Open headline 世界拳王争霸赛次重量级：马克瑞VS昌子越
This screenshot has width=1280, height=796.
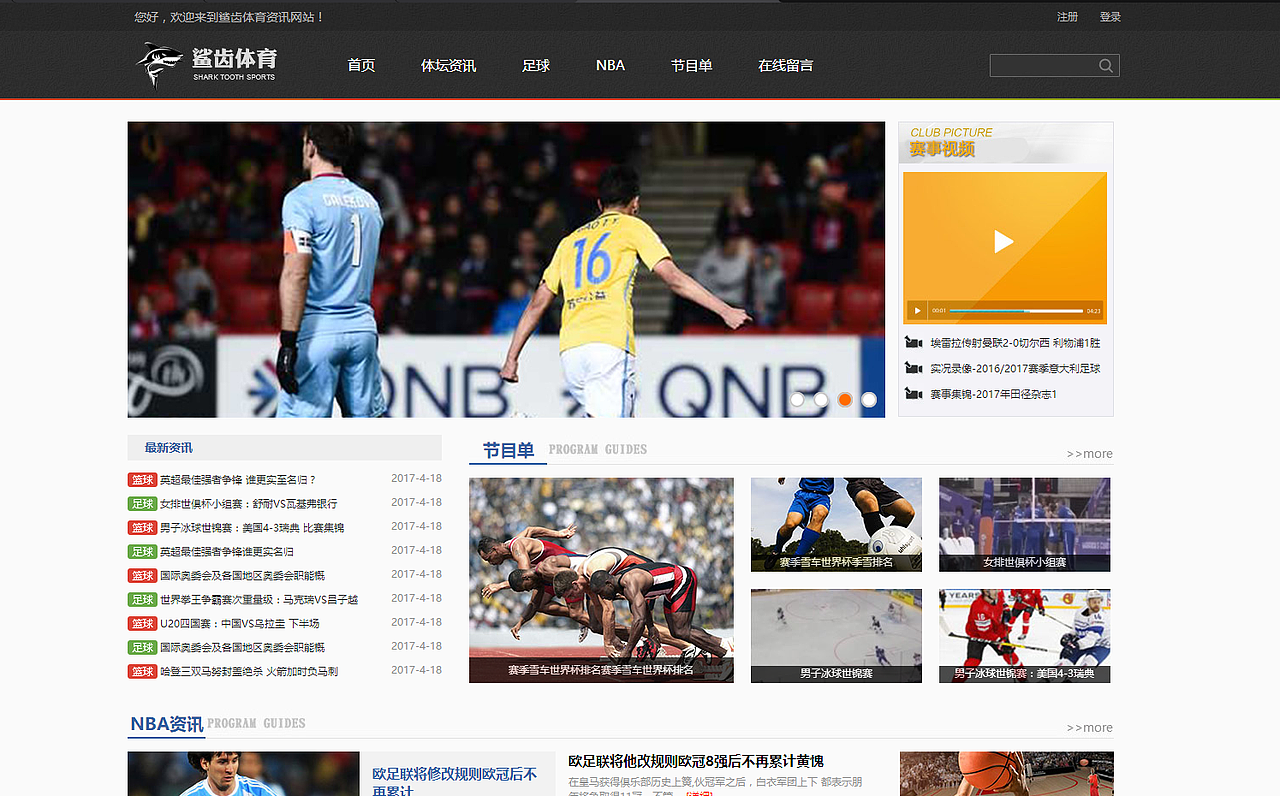259,600
